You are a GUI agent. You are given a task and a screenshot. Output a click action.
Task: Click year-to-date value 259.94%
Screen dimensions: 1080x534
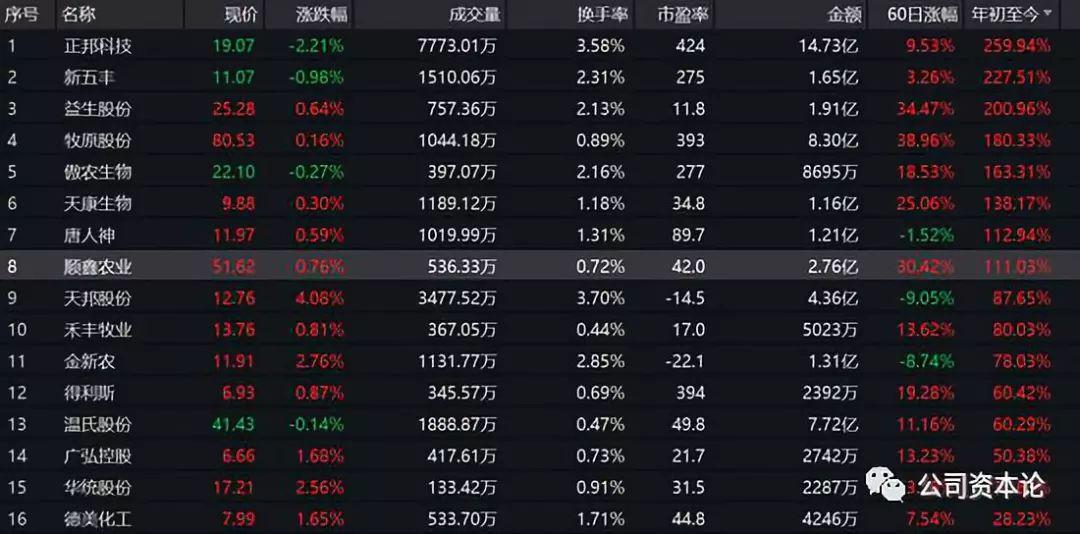[1017, 46]
